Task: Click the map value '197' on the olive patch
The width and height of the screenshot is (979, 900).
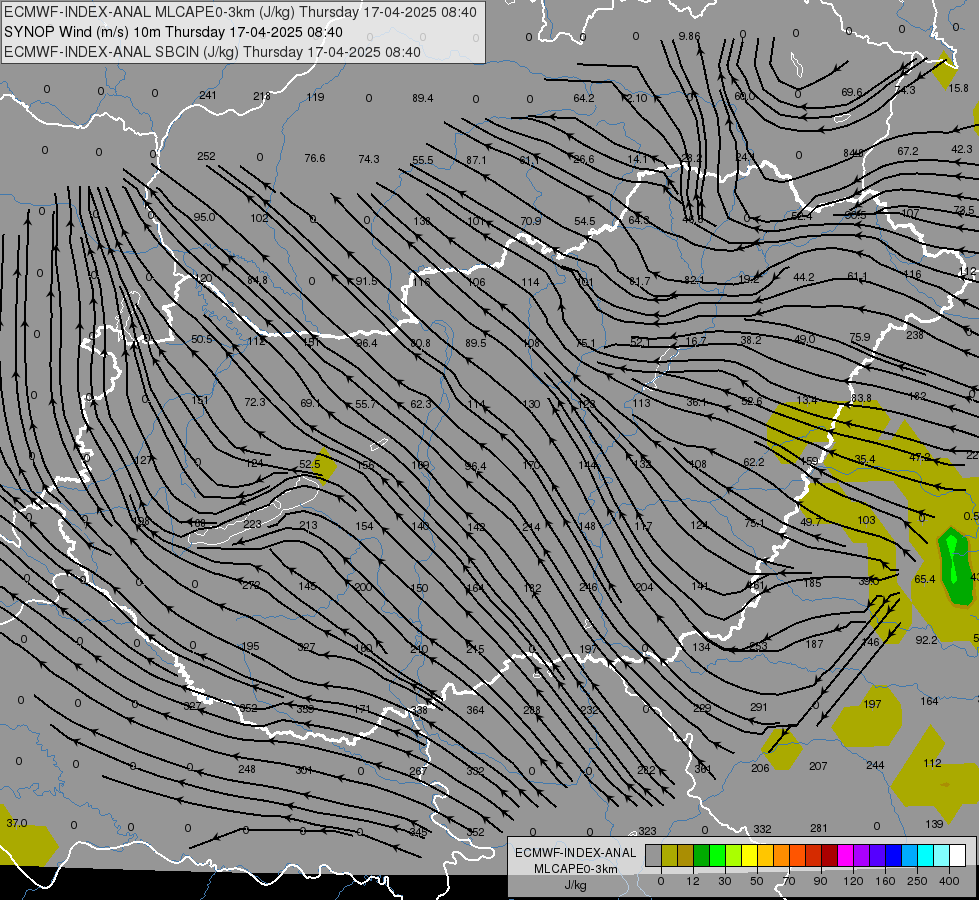Action: pos(872,704)
